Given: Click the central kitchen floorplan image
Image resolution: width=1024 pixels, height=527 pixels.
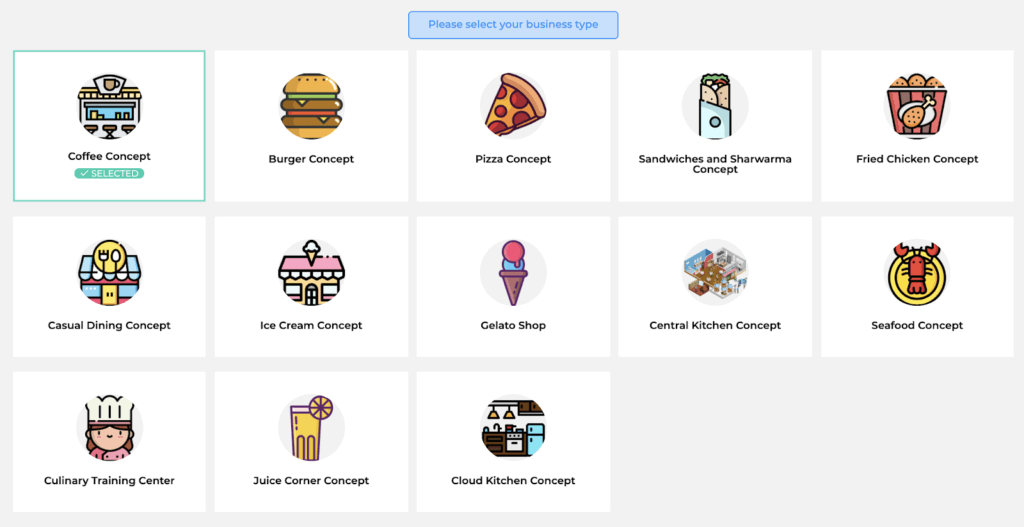Looking at the screenshot, I should tap(715, 272).
